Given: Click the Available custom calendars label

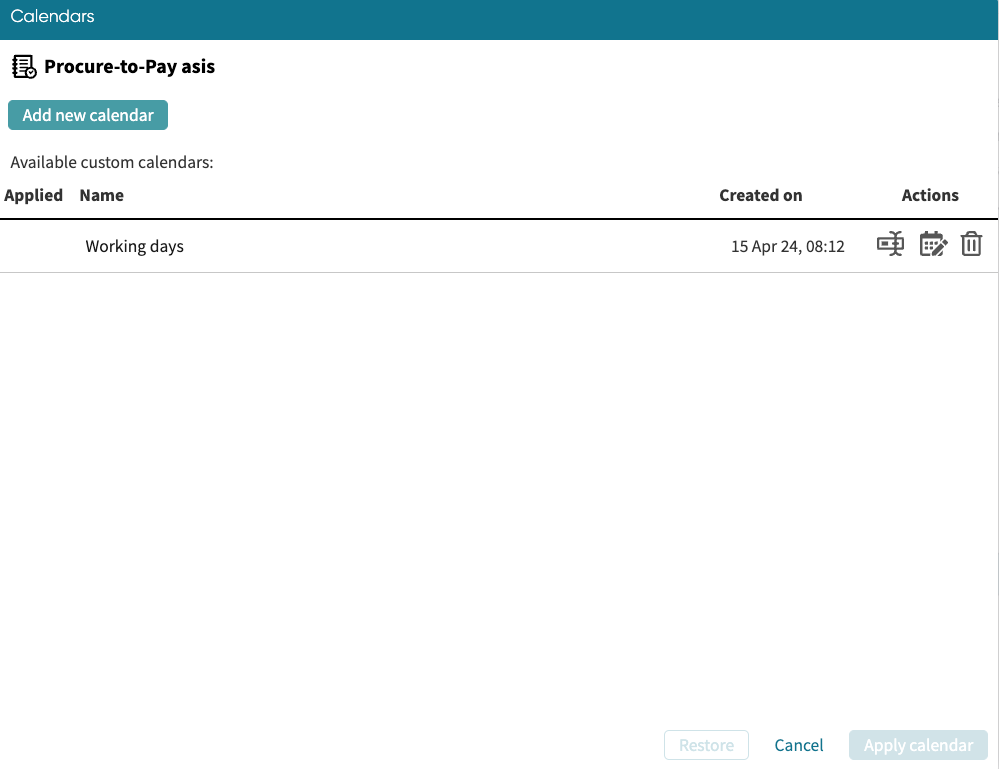Looking at the screenshot, I should tap(112, 162).
